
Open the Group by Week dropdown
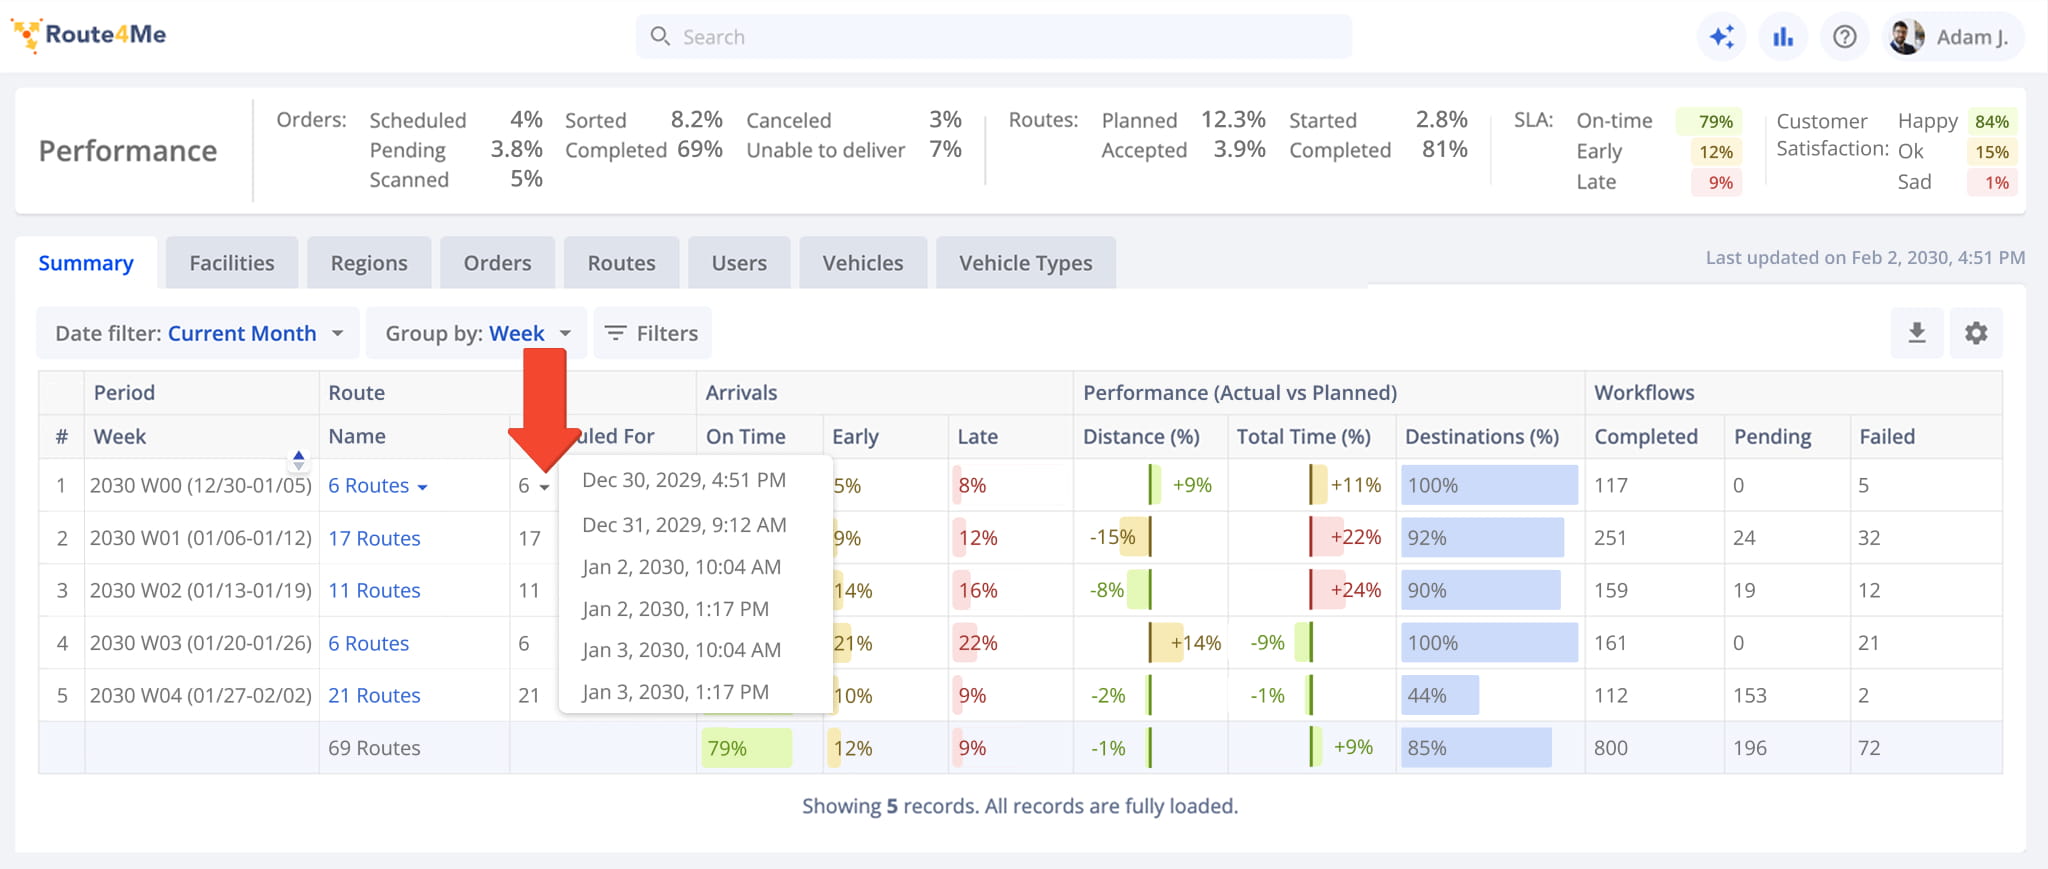(x=477, y=333)
